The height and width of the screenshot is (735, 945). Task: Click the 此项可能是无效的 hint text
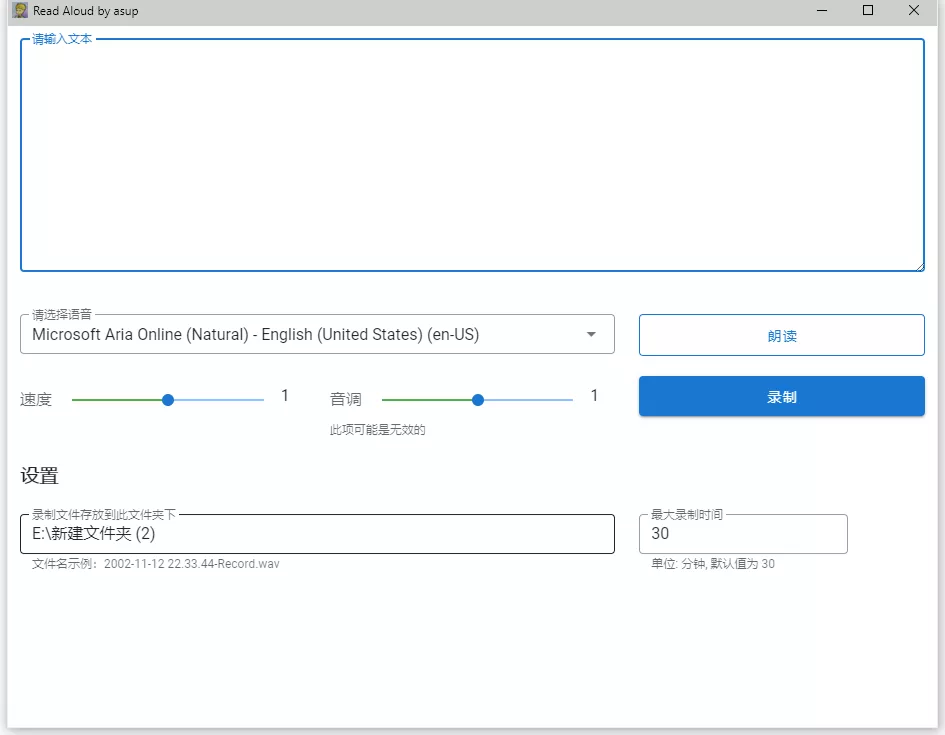[377, 430]
